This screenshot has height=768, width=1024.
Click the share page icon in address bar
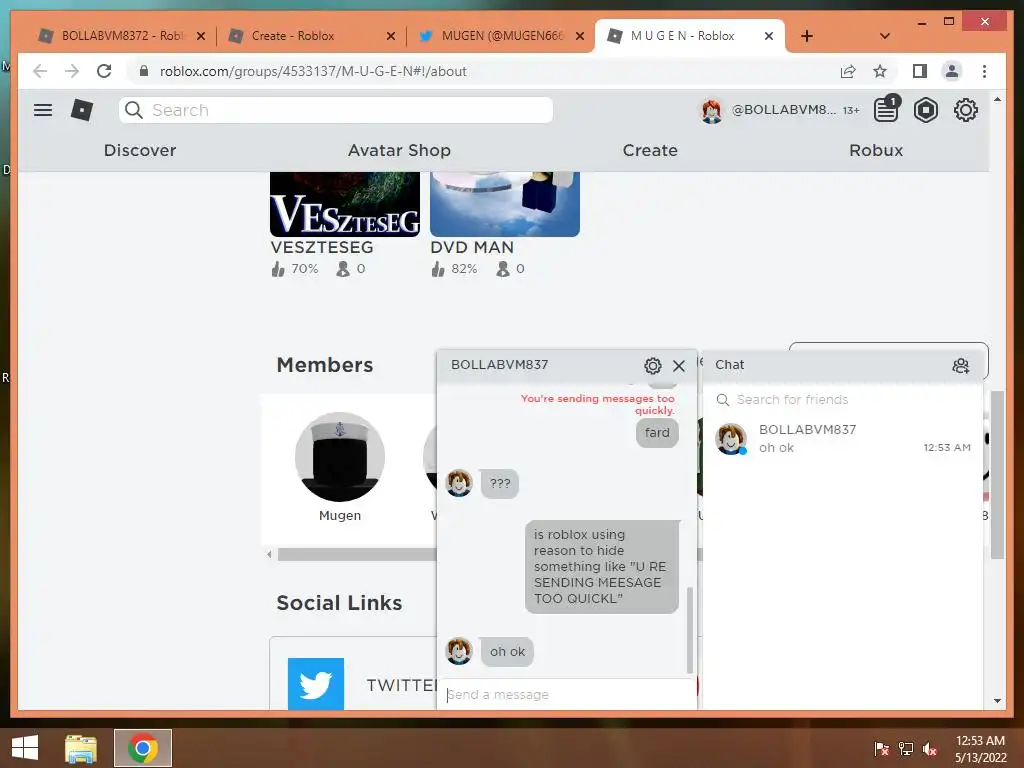point(848,71)
